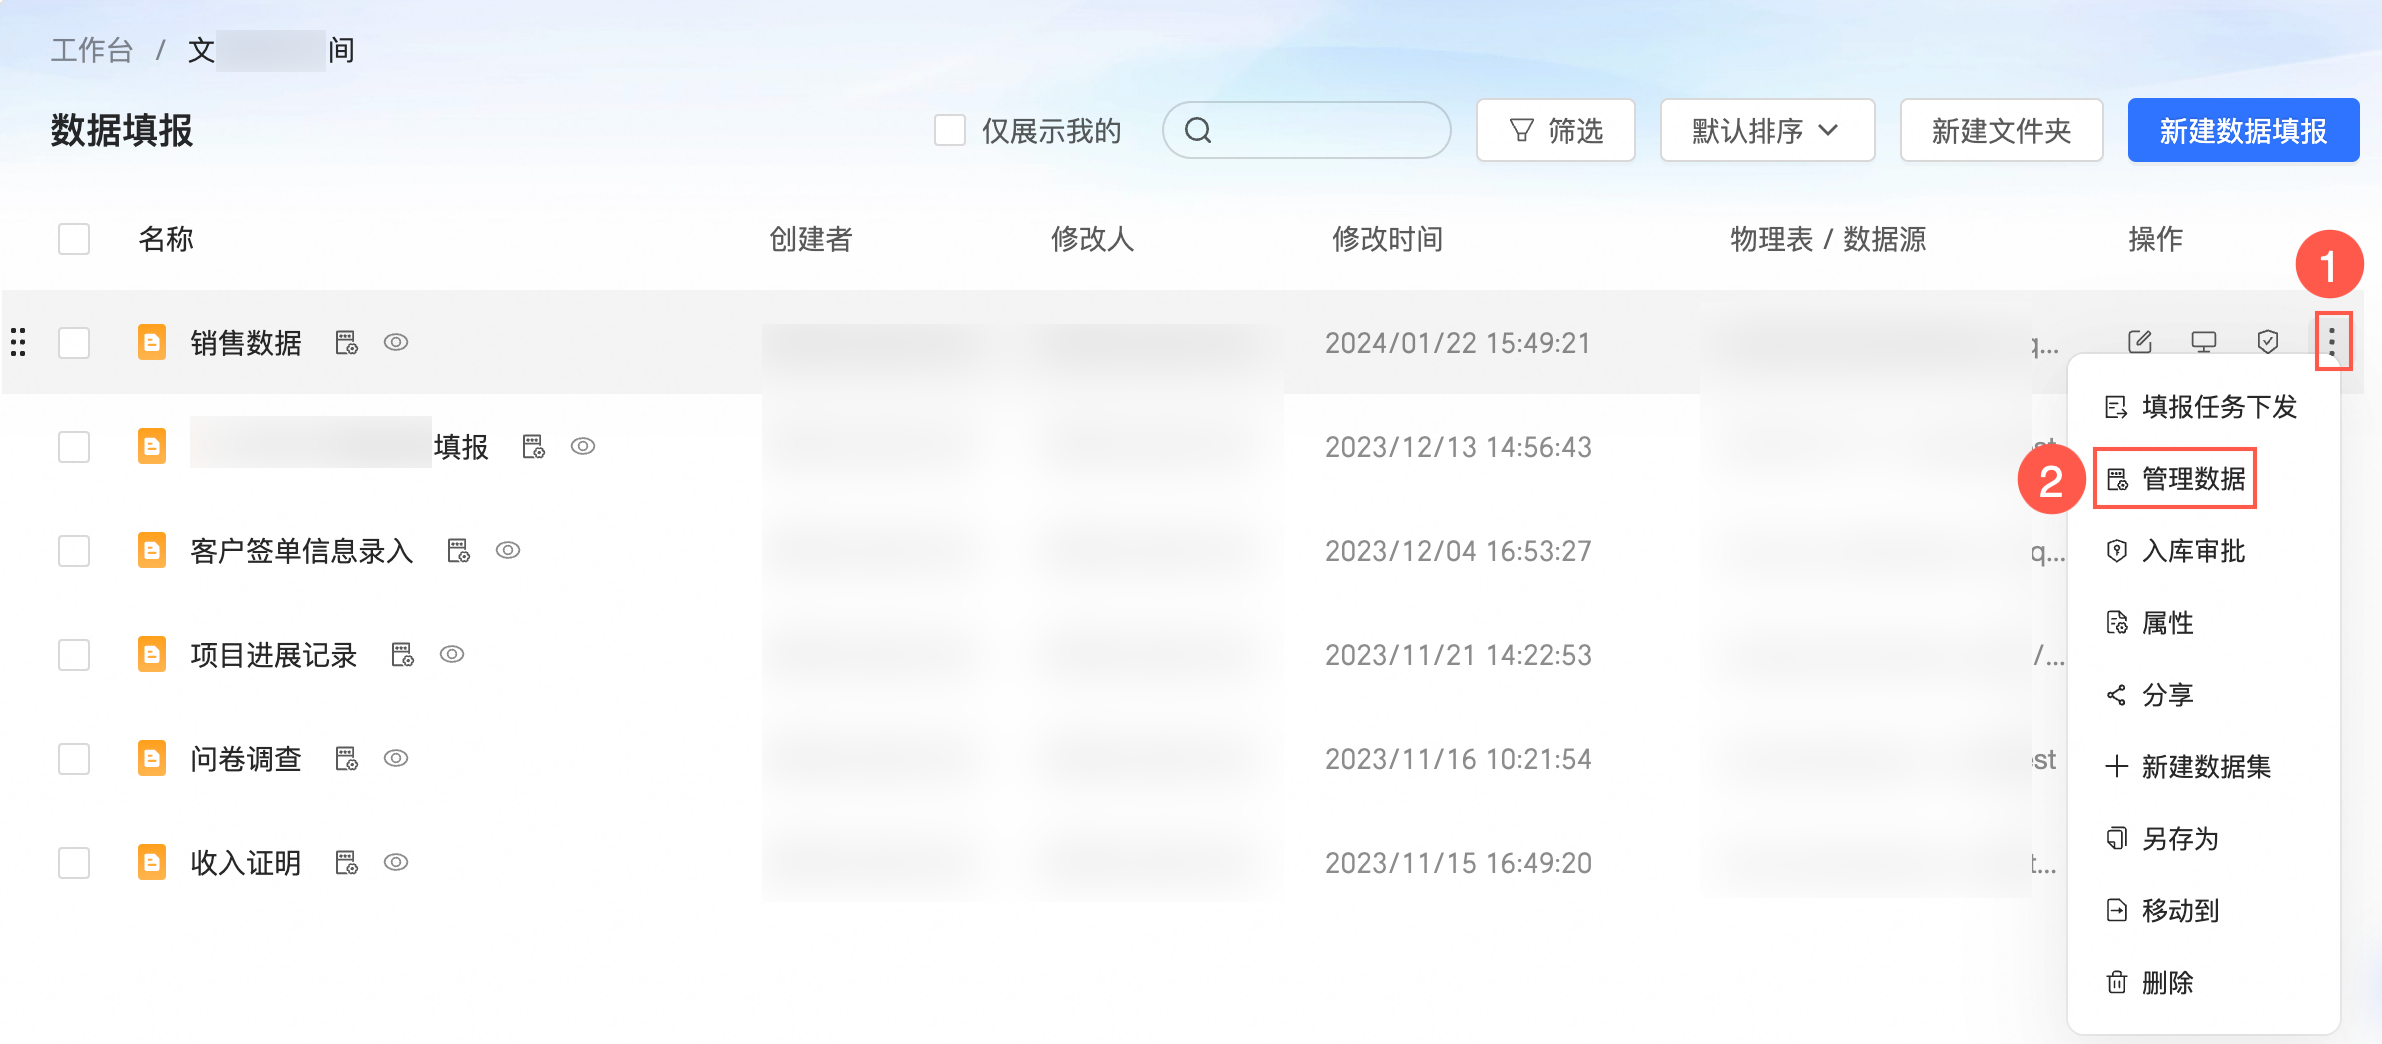This screenshot has width=2382, height=1044.
Task: Click the 物理表 / 数据源 column header
Action: (x=1828, y=239)
